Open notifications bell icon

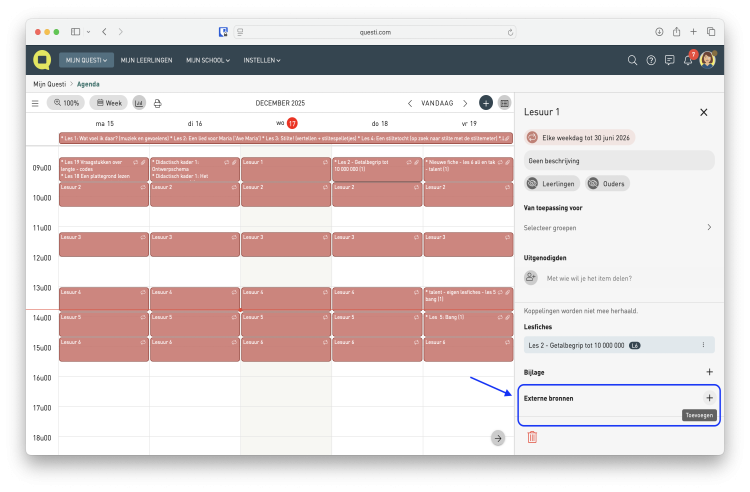688,60
